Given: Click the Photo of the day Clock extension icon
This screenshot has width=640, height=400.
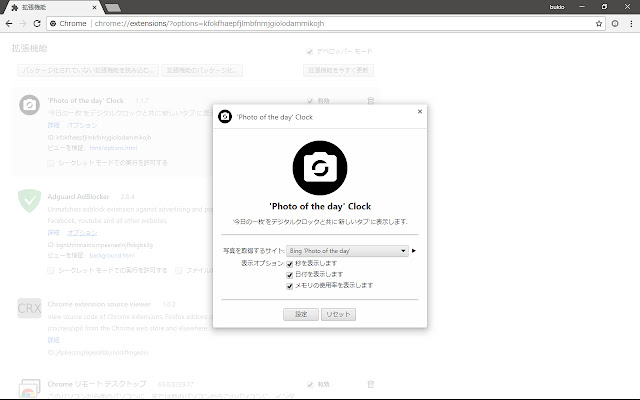Looking at the screenshot, I should (x=29, y=105).
